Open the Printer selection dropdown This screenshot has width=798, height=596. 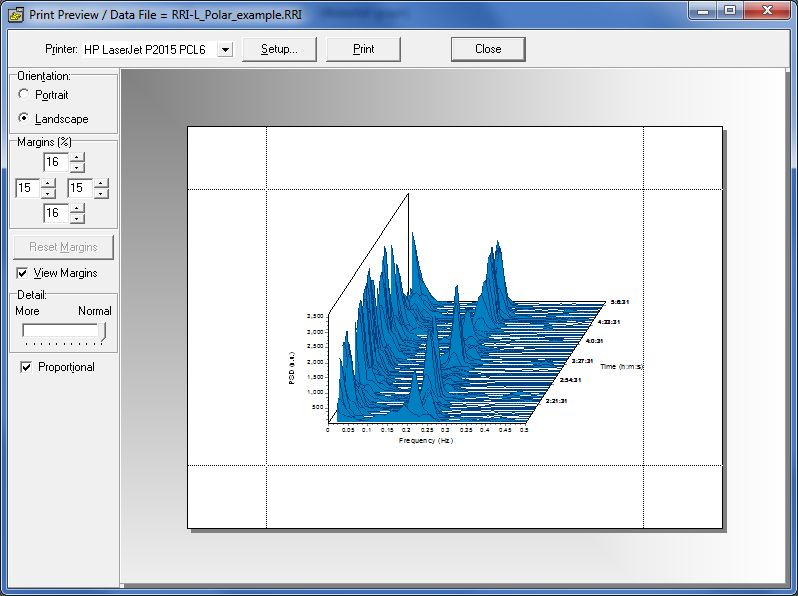click(x=224, y=49)
